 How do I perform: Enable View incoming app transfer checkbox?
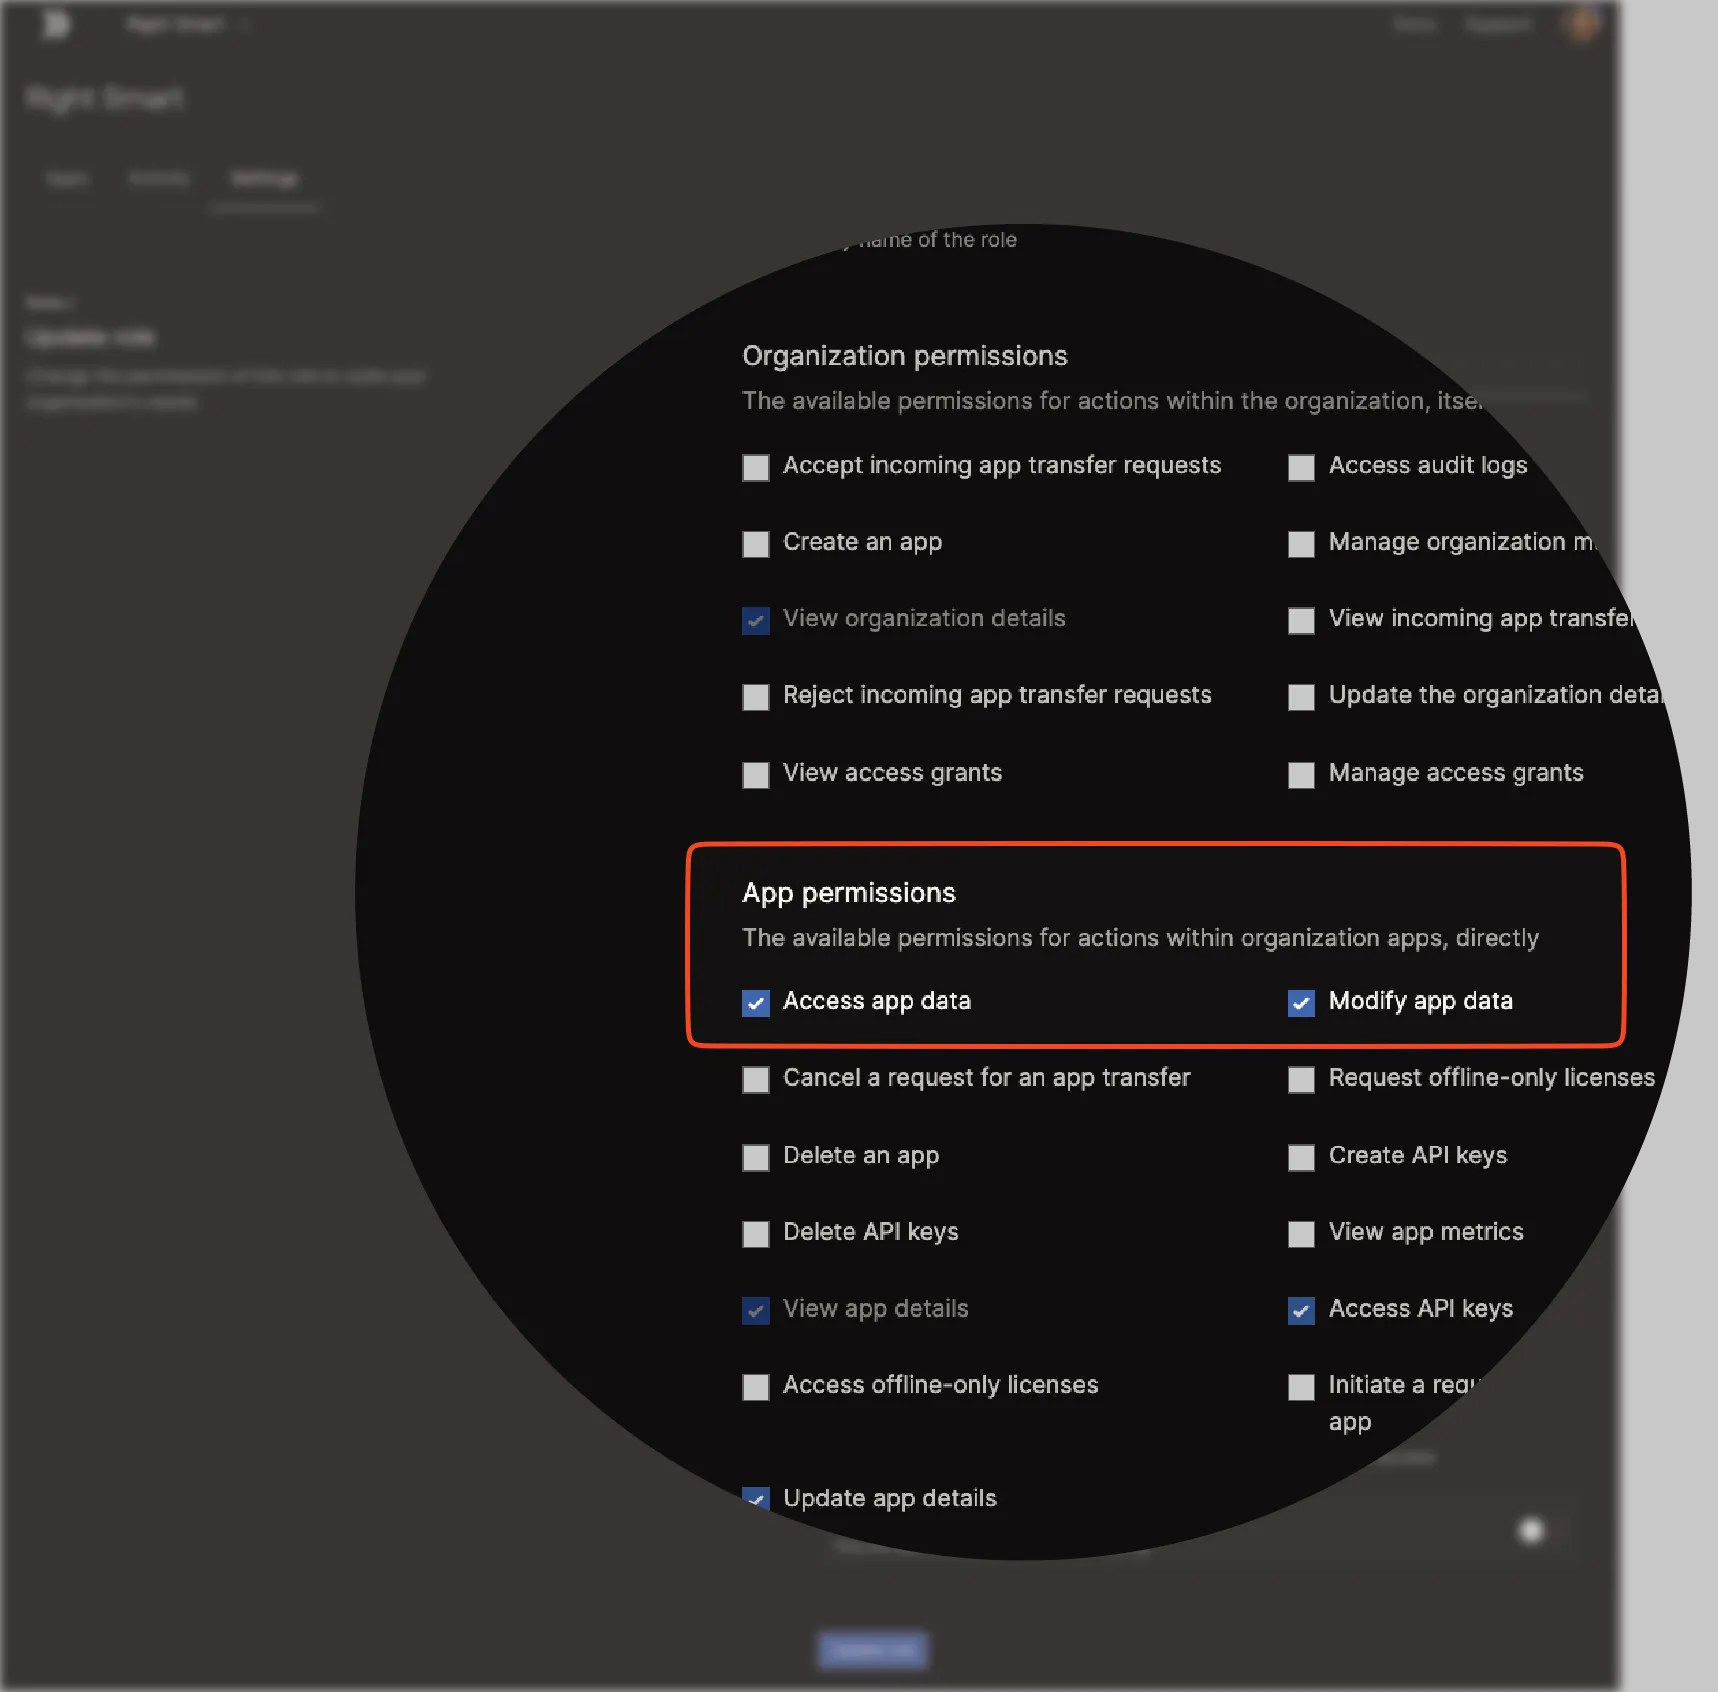pyautogui.click(x=1301, y=620)
